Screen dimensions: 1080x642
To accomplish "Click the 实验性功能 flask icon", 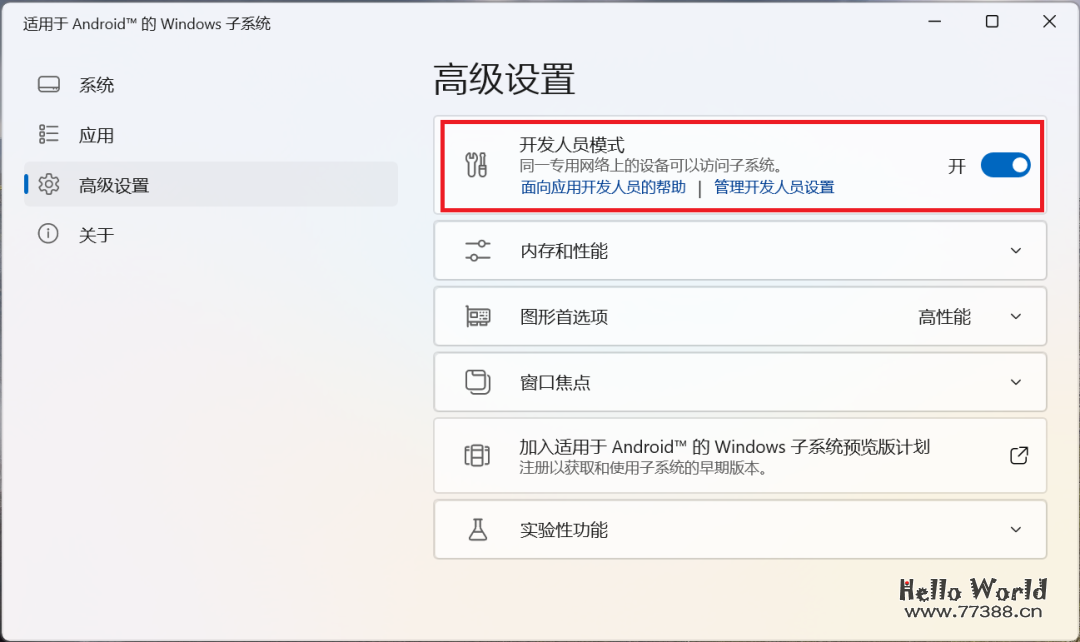I will [x=477, y=530].
